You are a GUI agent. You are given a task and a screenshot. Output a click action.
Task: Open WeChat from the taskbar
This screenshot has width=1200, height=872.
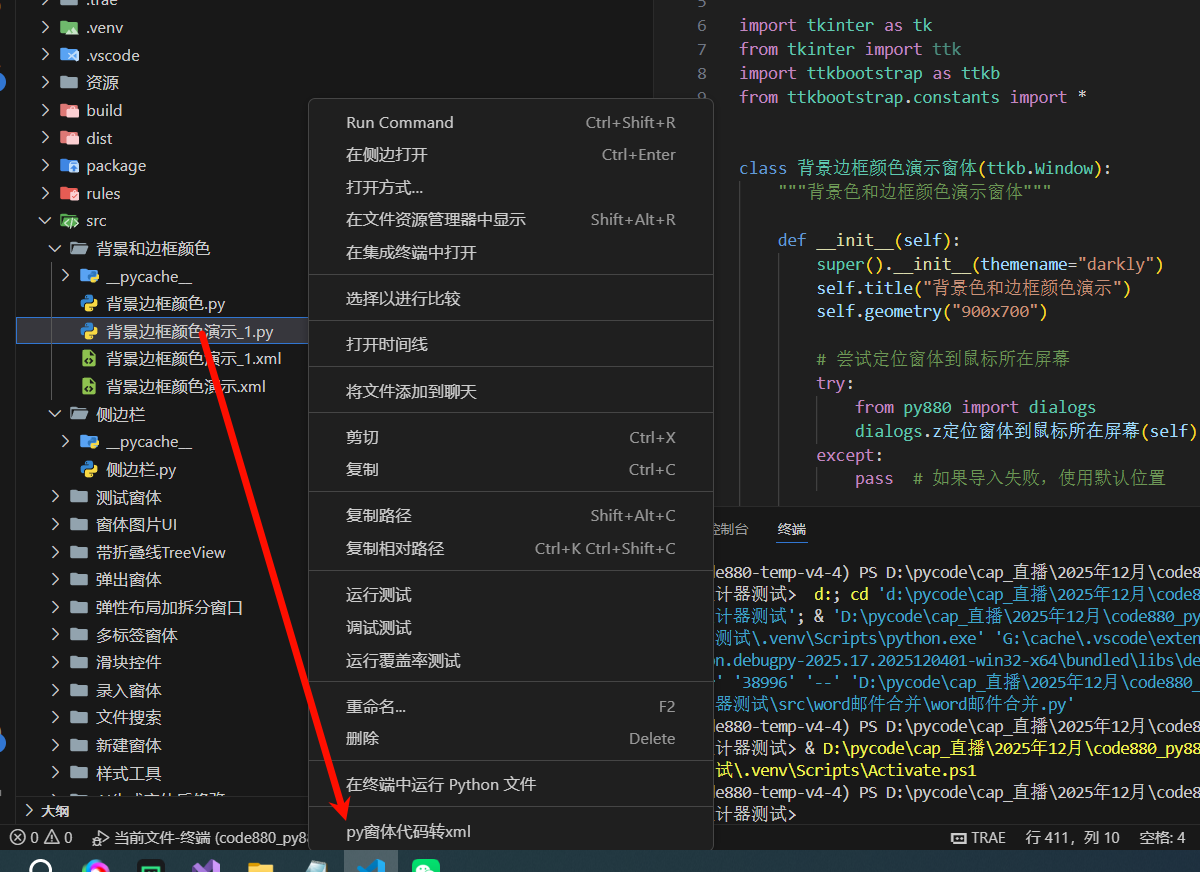pos(424,861)
